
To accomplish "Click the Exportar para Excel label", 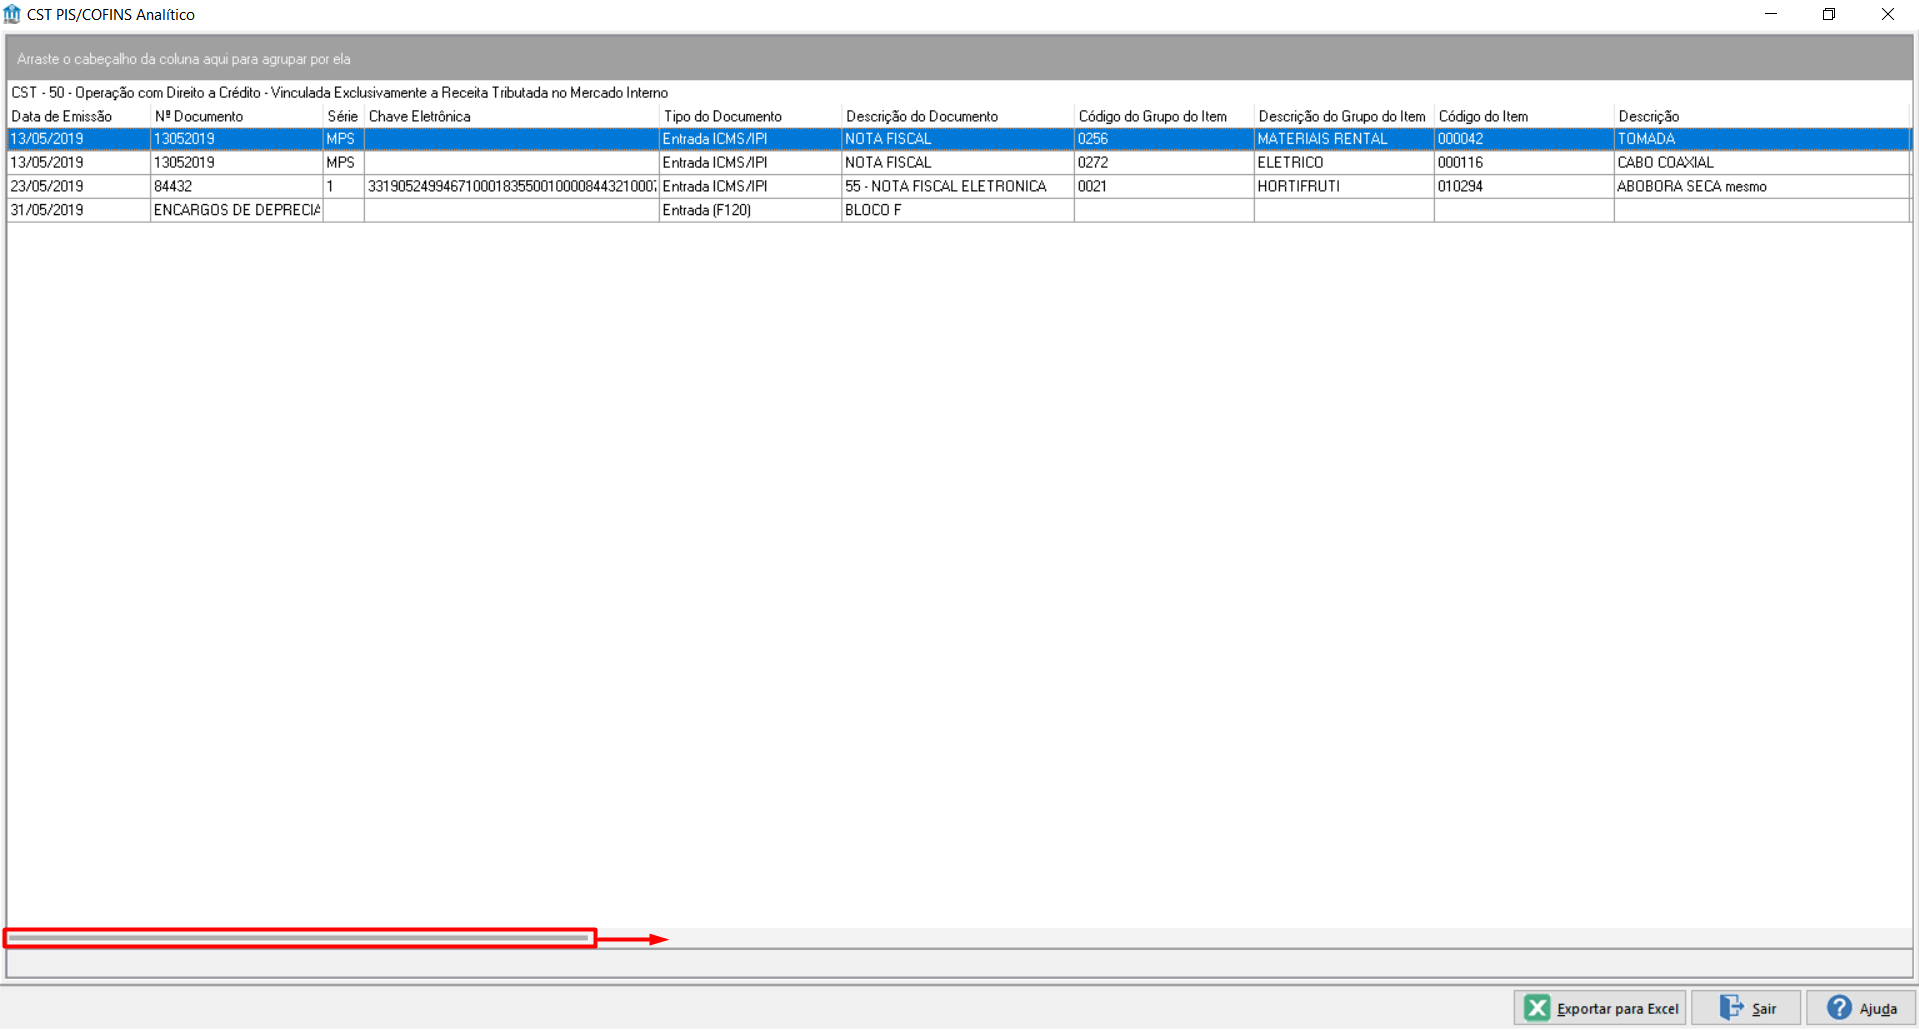I will click(x=1617, y=1009).
